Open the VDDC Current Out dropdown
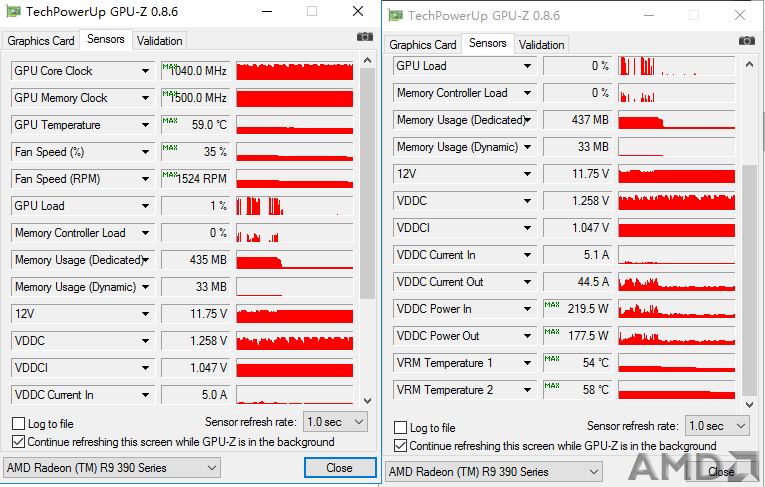The width and height of the screenshot is (765, 487). coord(527,282)
